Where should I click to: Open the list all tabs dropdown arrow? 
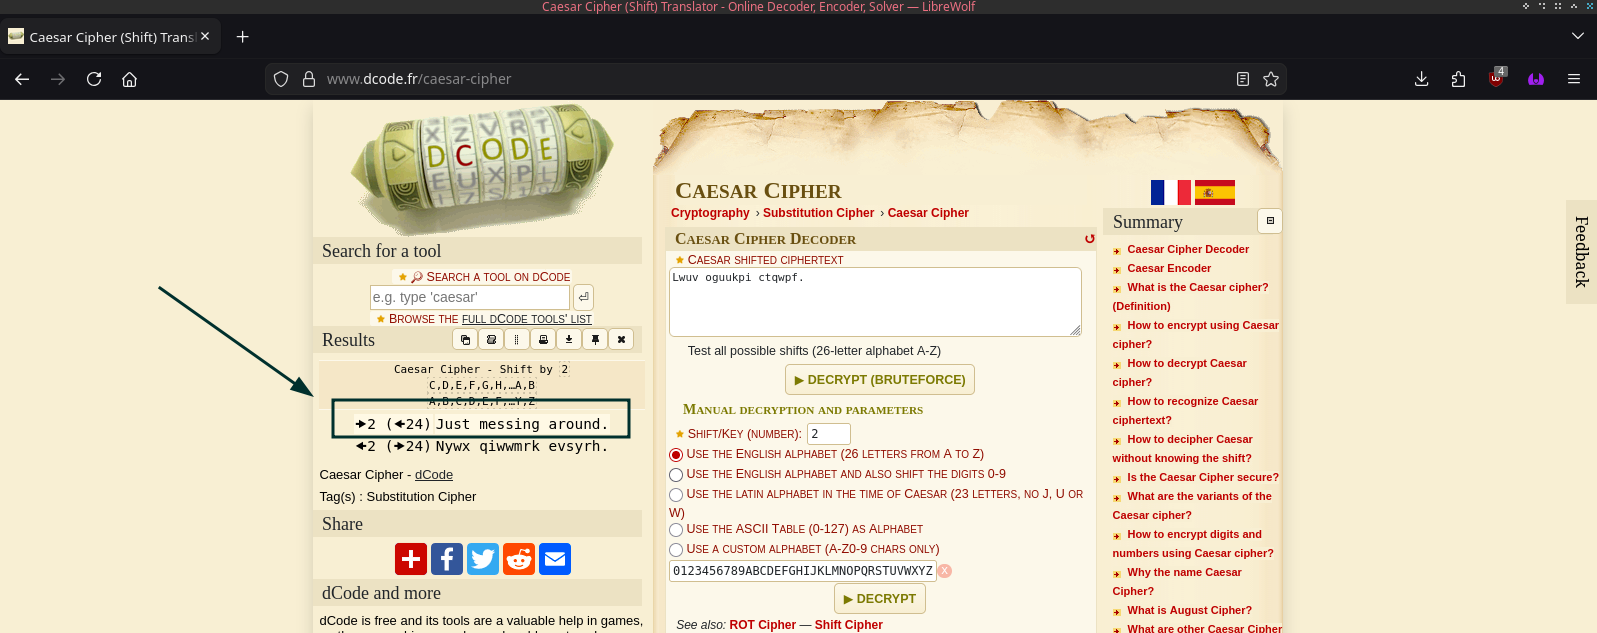click(1578, 36)
